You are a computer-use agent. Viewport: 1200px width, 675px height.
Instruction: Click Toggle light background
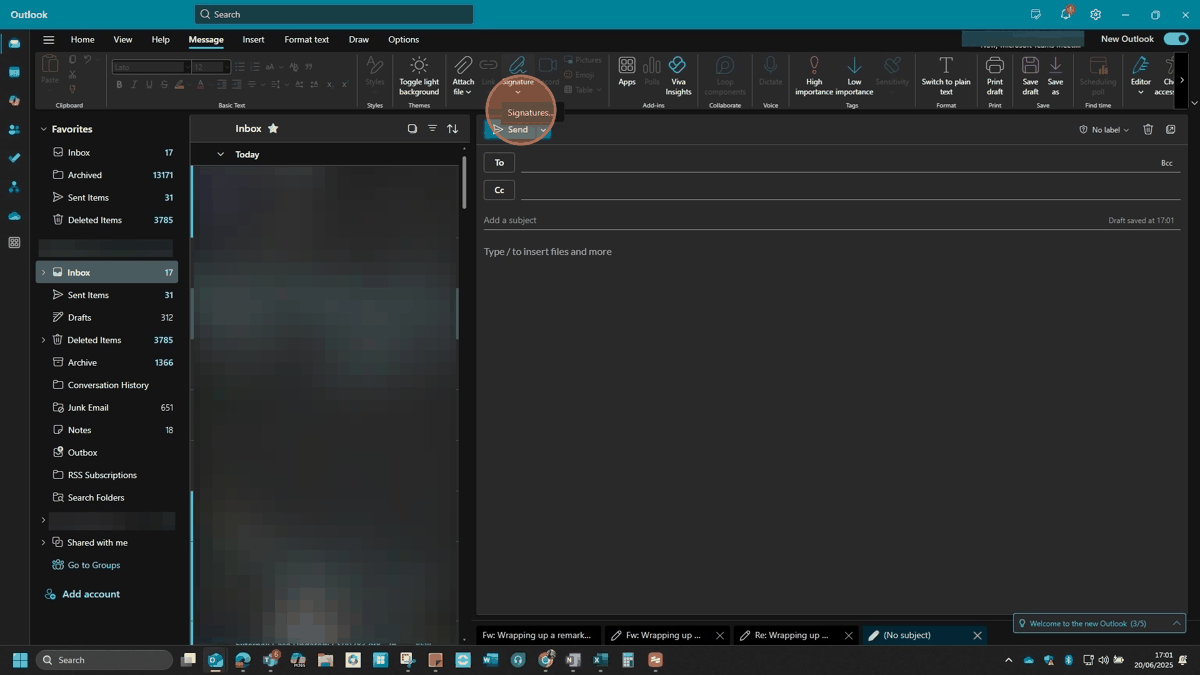(x=419, y=76)
